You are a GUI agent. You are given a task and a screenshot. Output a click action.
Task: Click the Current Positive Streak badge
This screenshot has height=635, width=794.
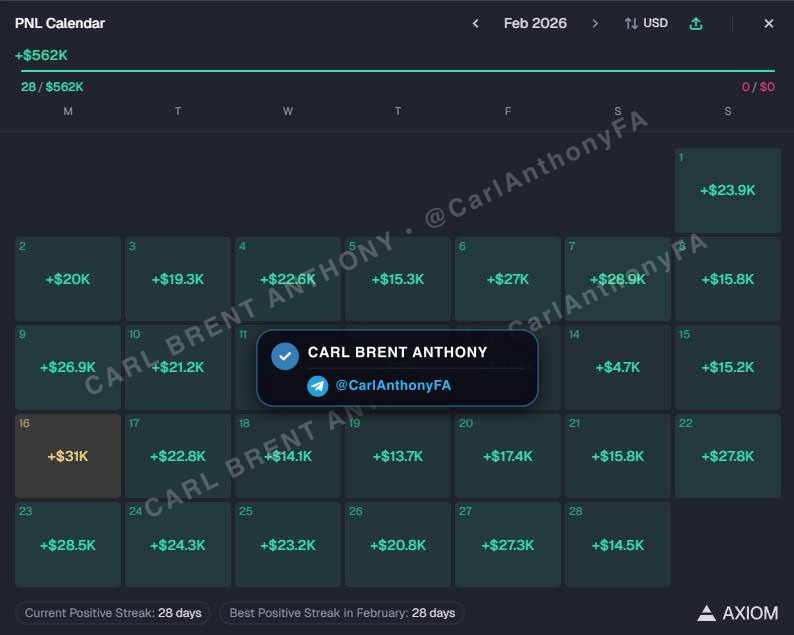(113, 613)
